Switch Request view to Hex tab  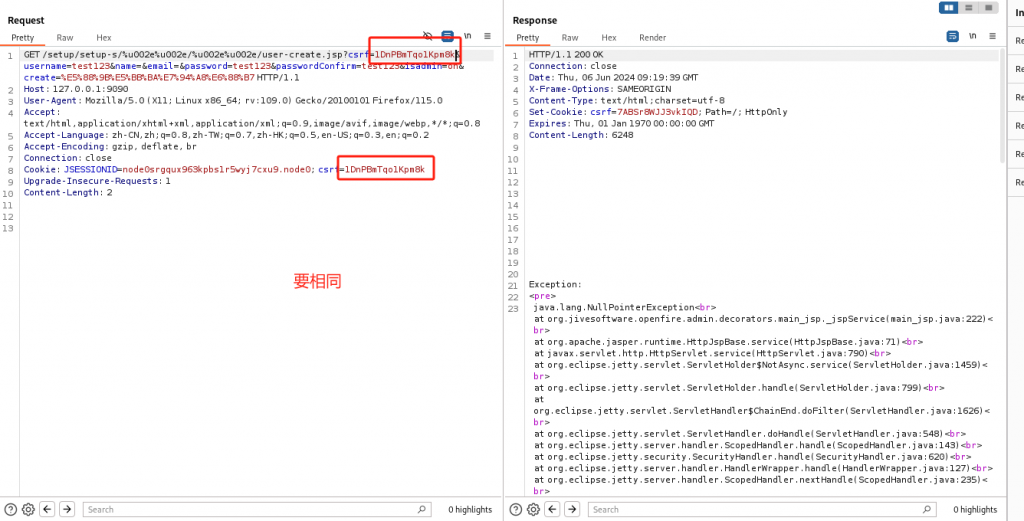point(104,38)
